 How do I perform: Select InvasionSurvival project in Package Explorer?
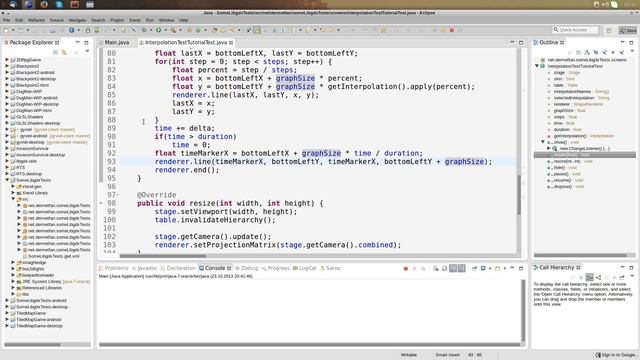(32, 149)
